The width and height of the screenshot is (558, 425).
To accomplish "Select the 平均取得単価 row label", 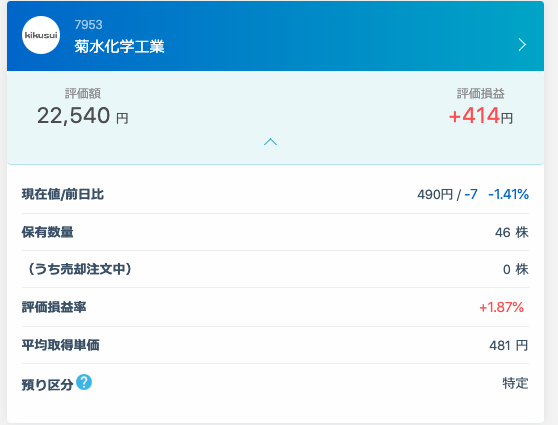I will tap(60, 345).
